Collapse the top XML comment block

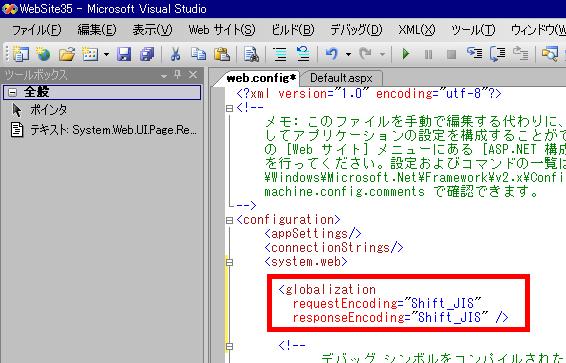pyautogui.click(x=229, y=108)
